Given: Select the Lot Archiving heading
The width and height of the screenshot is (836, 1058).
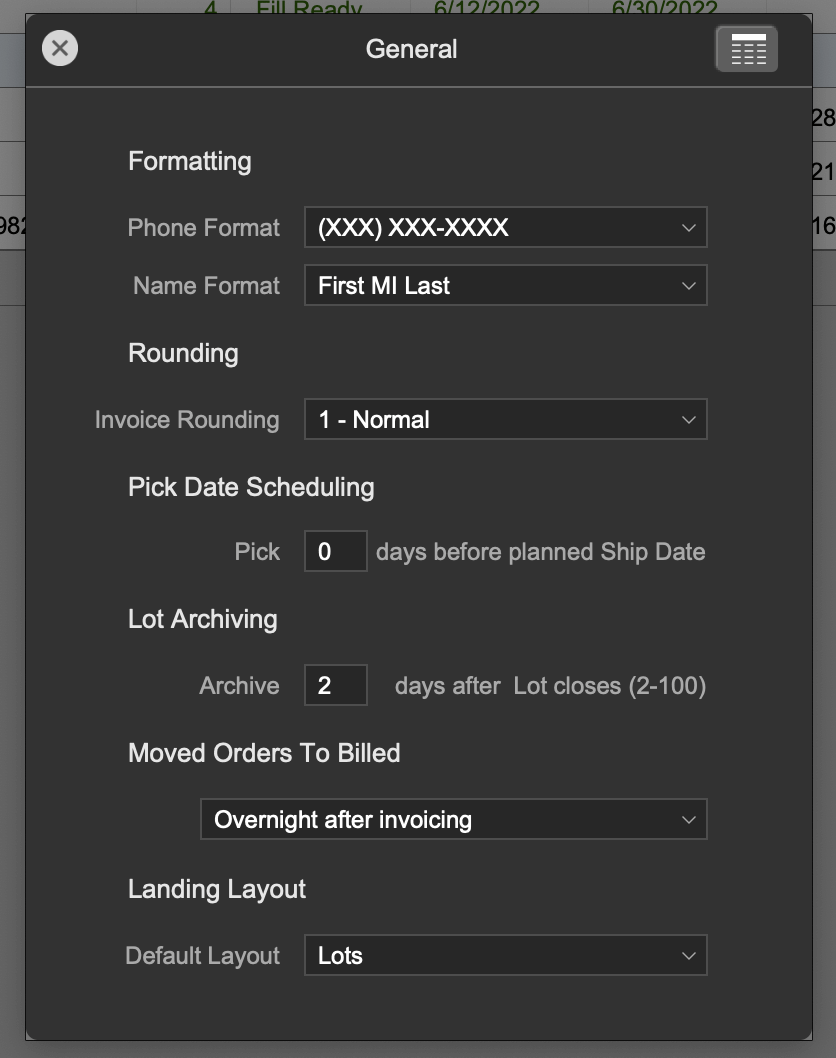Looking at the screenshot, I should 202,620.
